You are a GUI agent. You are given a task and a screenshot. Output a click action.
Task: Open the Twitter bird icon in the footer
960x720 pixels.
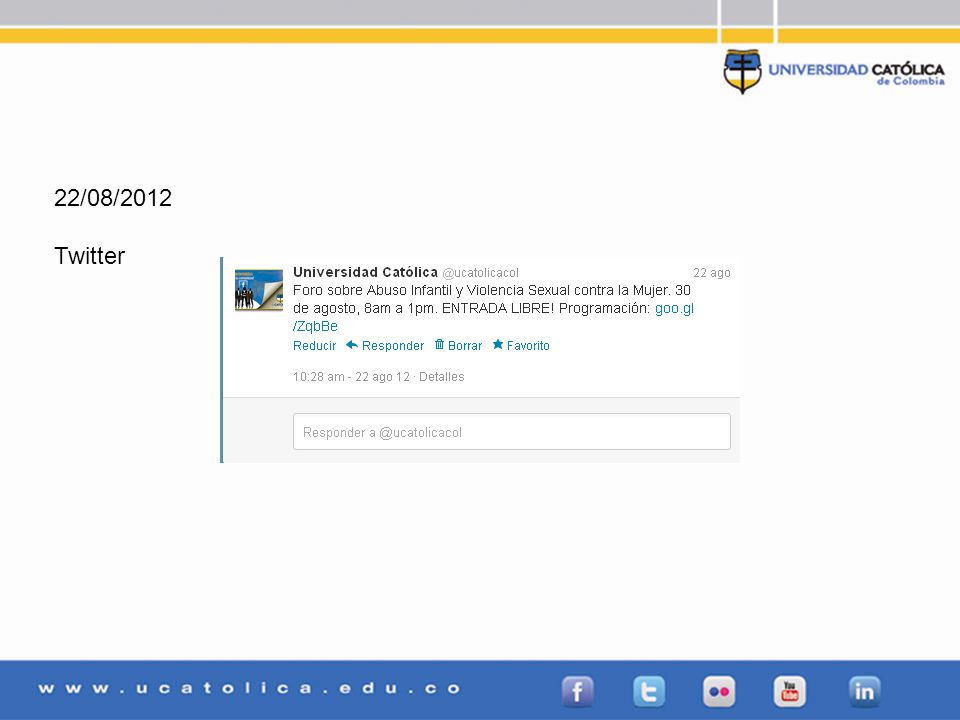pos(649,692)
